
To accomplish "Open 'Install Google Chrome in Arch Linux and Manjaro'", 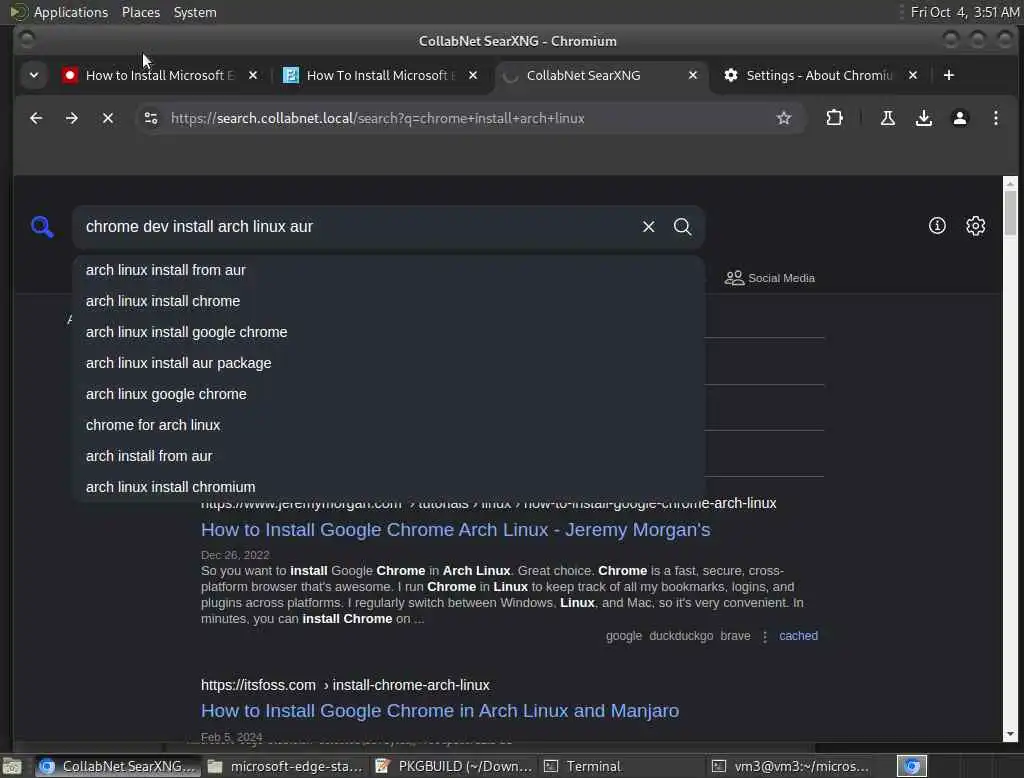I will [440, 711].
